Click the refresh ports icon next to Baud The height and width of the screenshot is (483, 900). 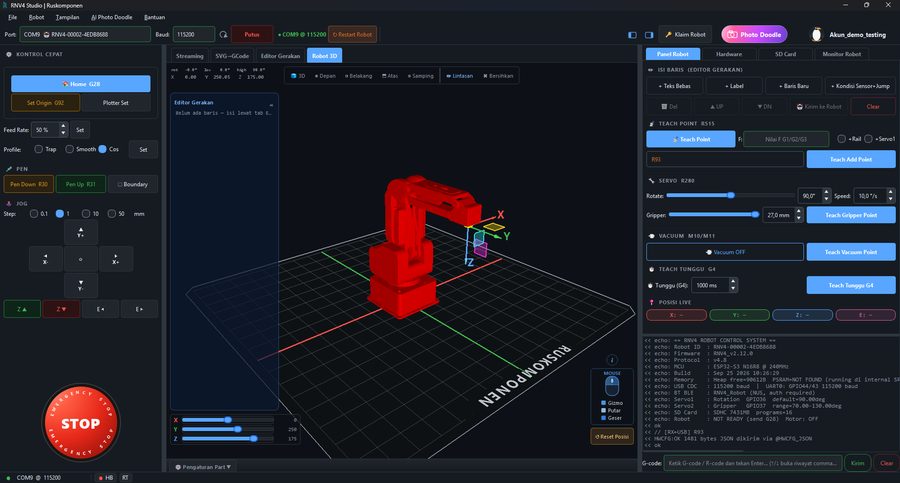(x=223, y=34)
